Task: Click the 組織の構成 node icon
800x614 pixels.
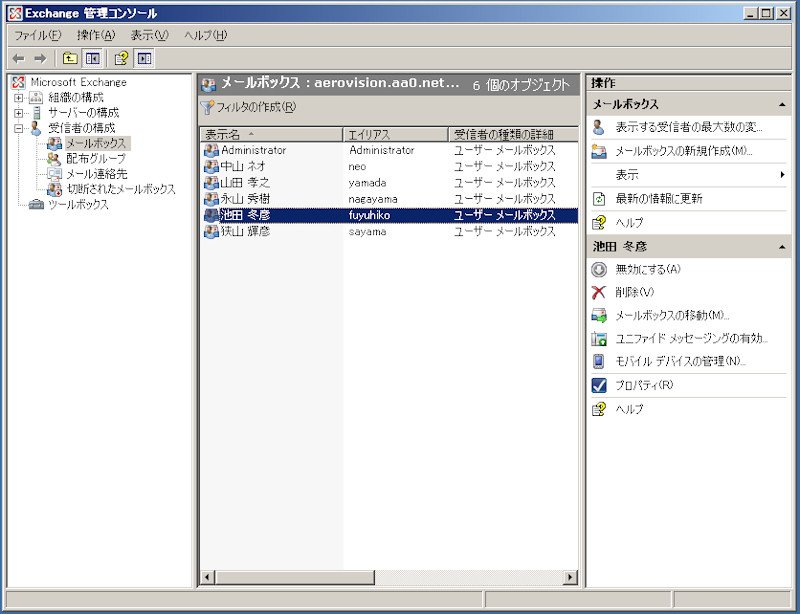Action: tap(36, 97)
